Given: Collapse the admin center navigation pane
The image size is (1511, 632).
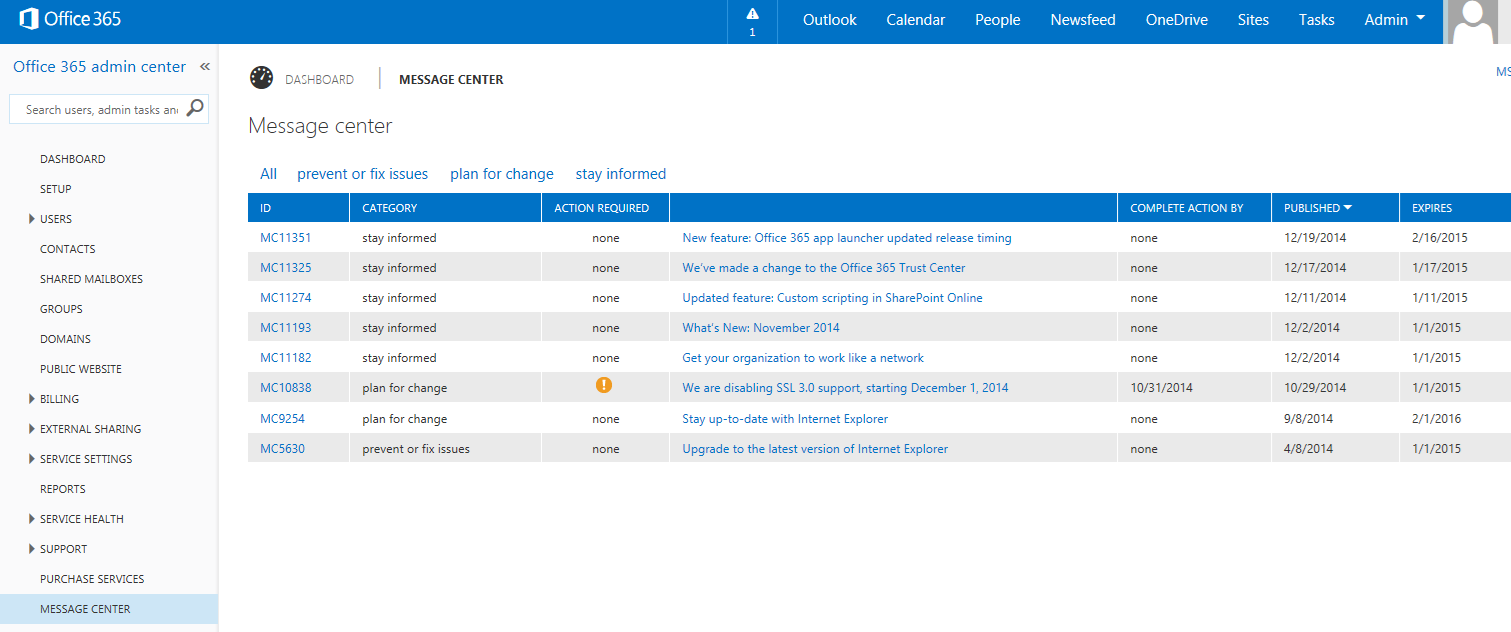Looking at the screenshot, I should click(x=205, y=67).
